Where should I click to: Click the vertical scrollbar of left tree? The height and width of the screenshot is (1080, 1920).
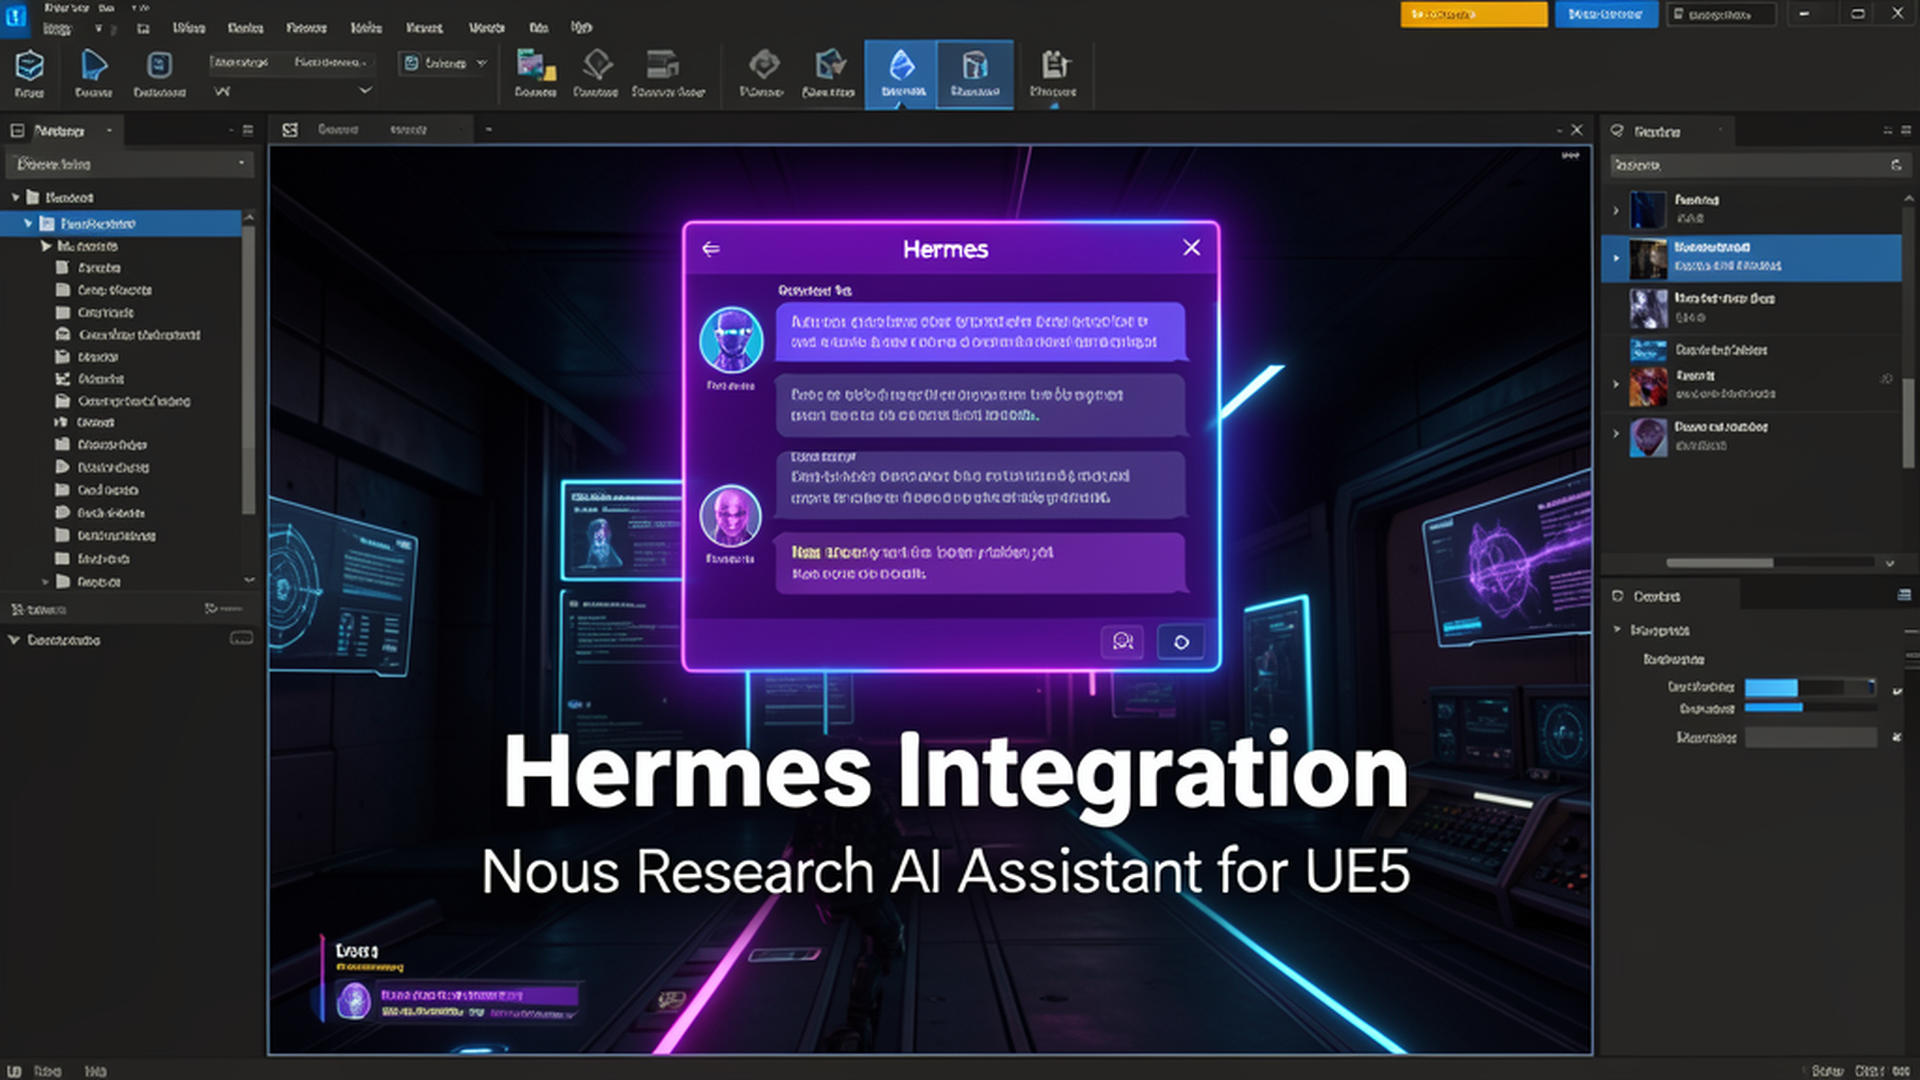(x=248, y=370)
